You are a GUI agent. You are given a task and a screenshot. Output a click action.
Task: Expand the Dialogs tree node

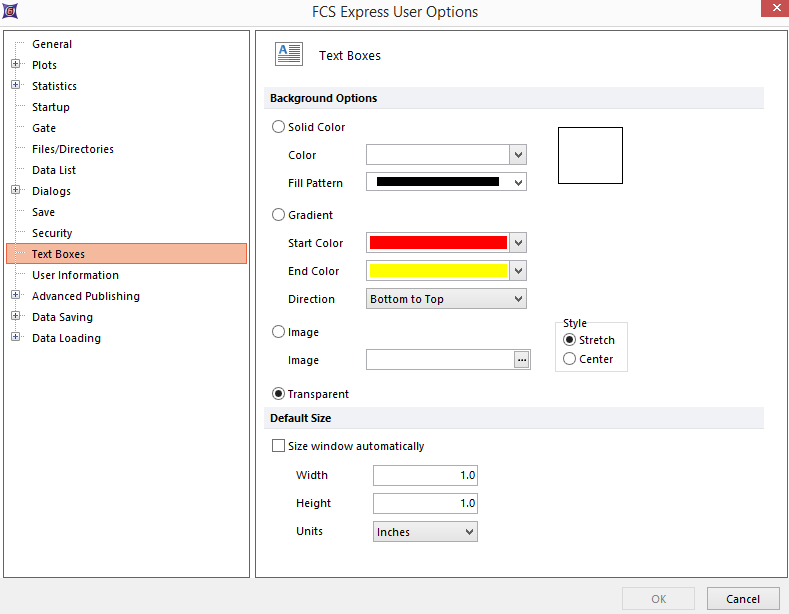pyautogui.click(x=16, y=191)
